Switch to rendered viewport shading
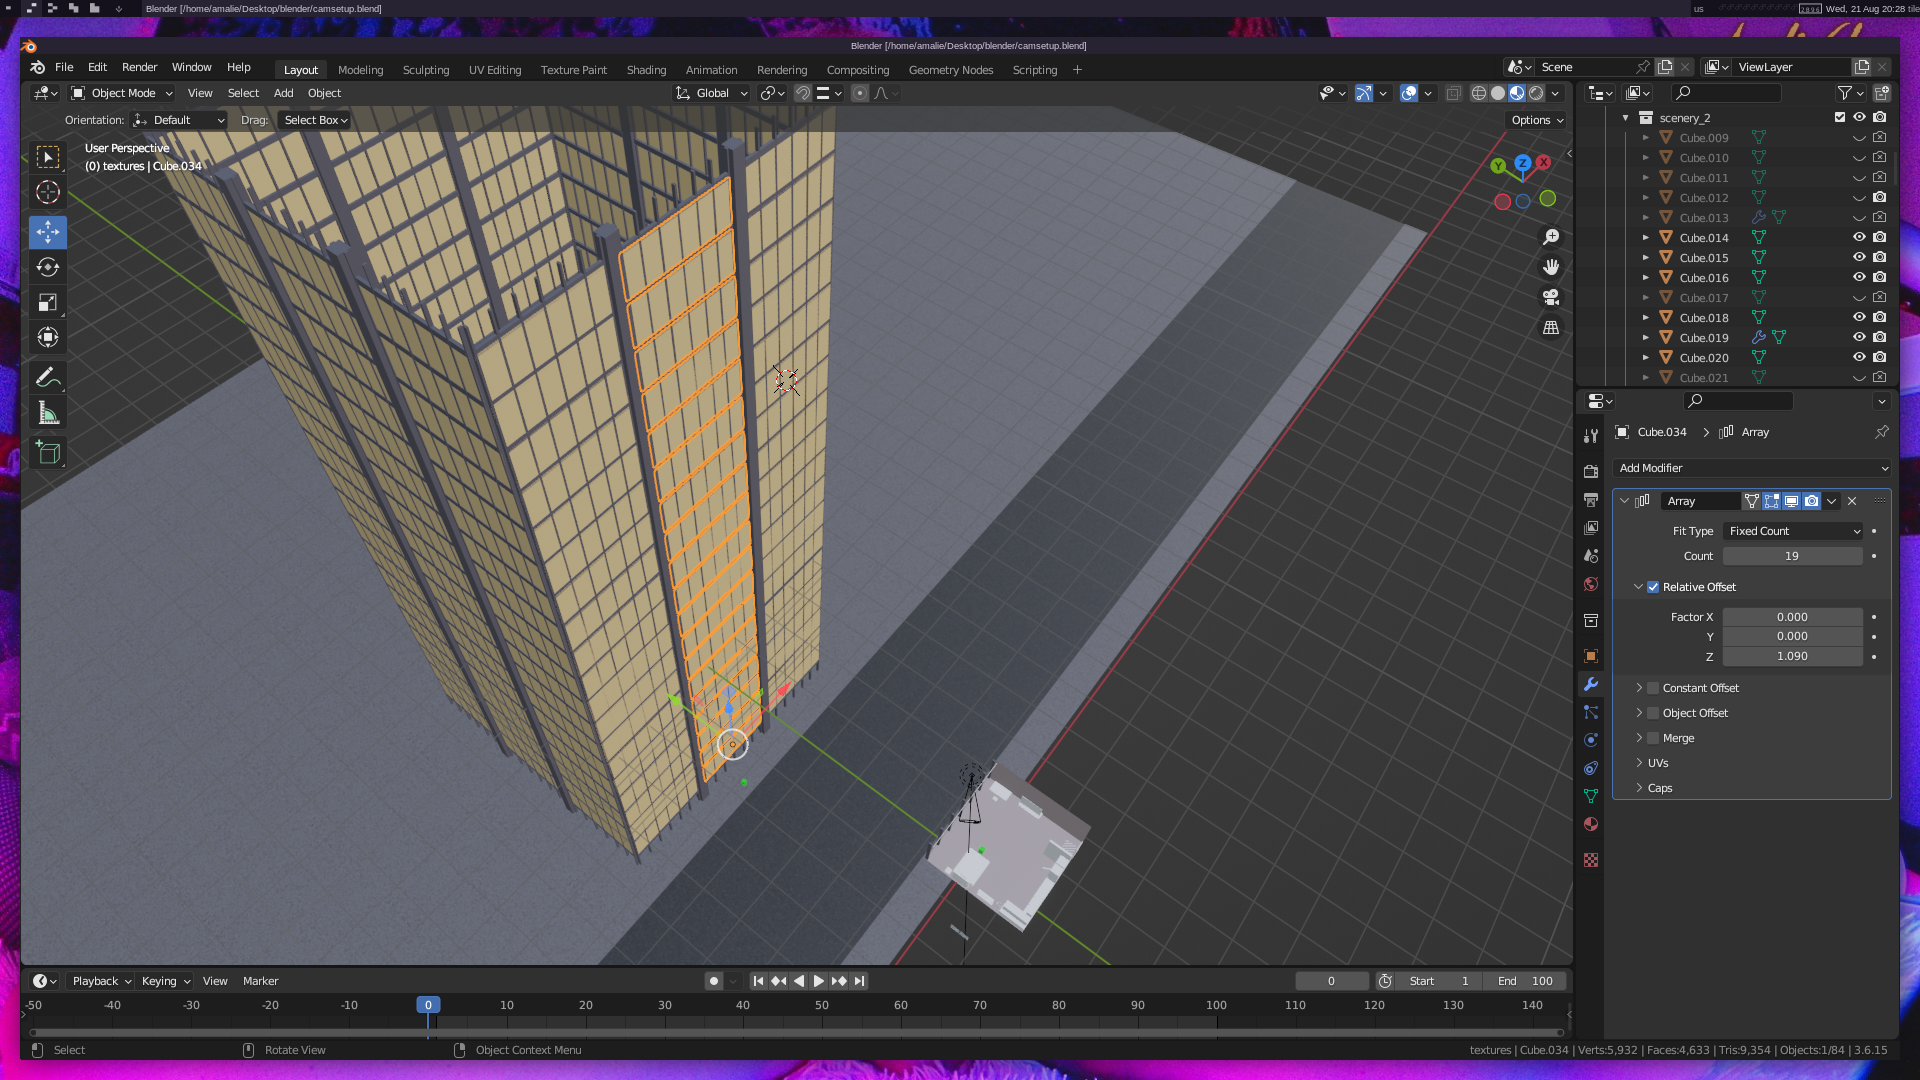Image resolution: width=1920 pixels, height=1080 pixels. [x=1536, y=93]
